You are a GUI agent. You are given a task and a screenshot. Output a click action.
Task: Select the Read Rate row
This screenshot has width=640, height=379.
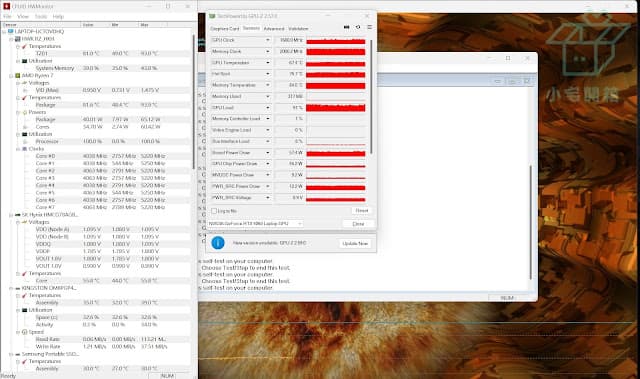[96, 339]
